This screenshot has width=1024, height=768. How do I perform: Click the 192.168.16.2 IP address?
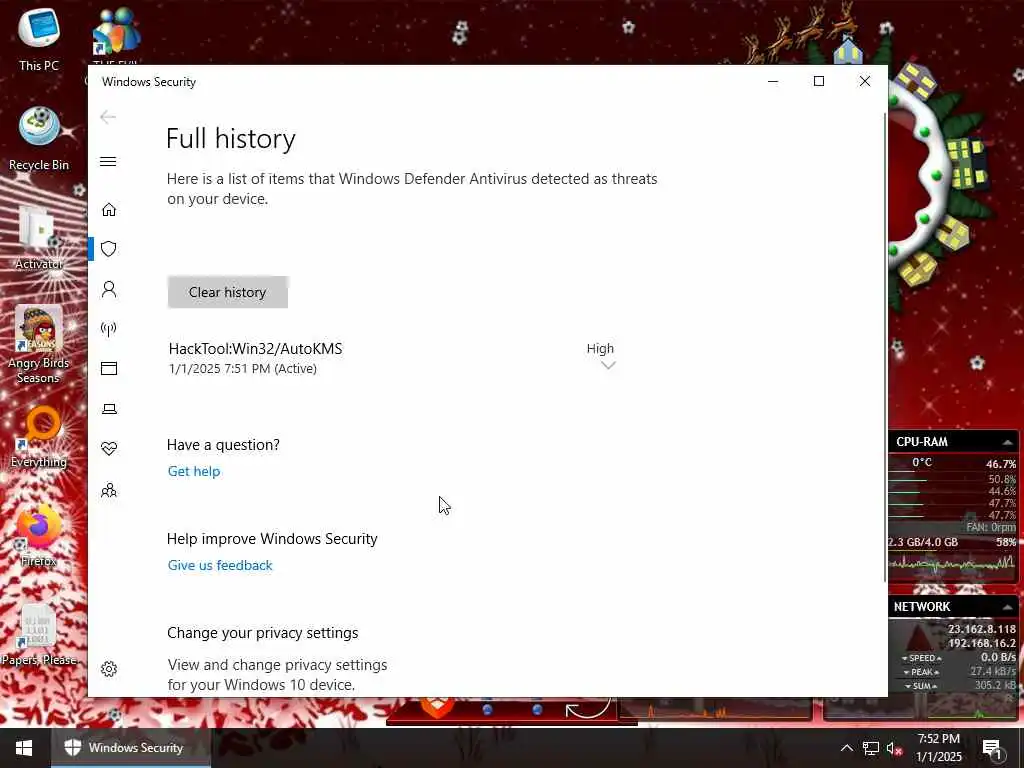click(982, 643)
